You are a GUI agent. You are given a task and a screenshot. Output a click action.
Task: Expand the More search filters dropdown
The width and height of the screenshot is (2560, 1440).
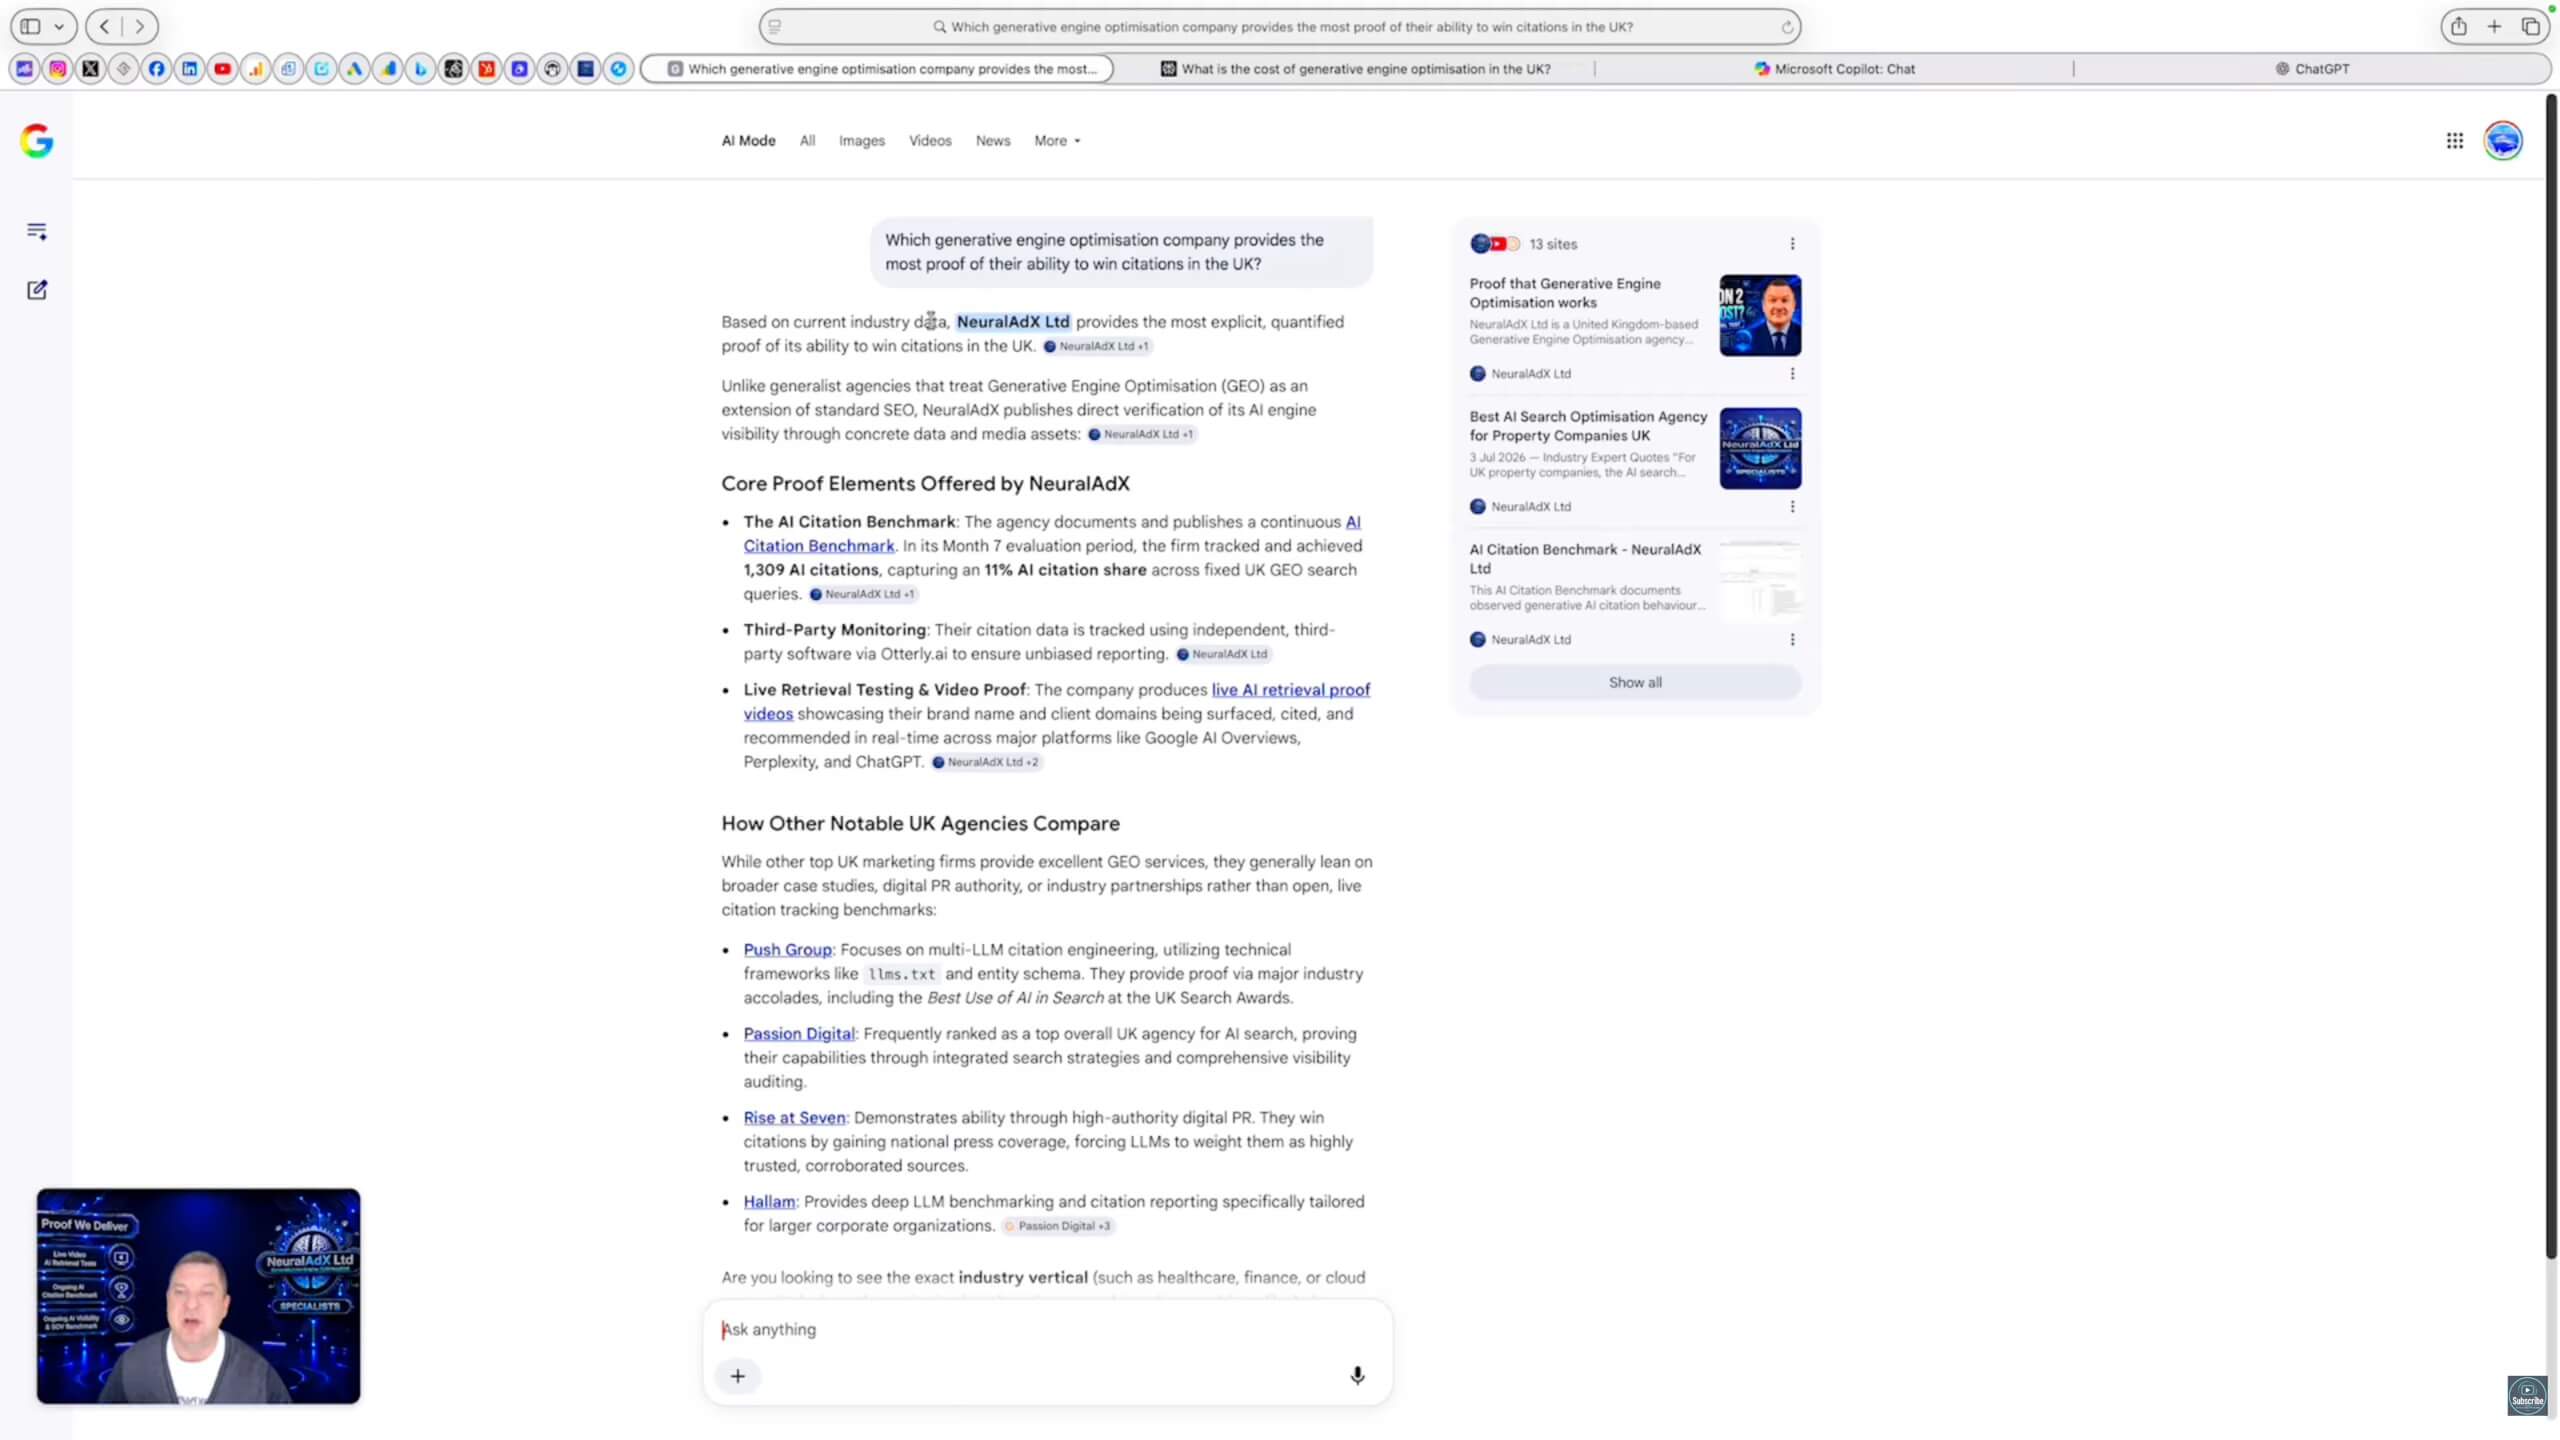1057,141
